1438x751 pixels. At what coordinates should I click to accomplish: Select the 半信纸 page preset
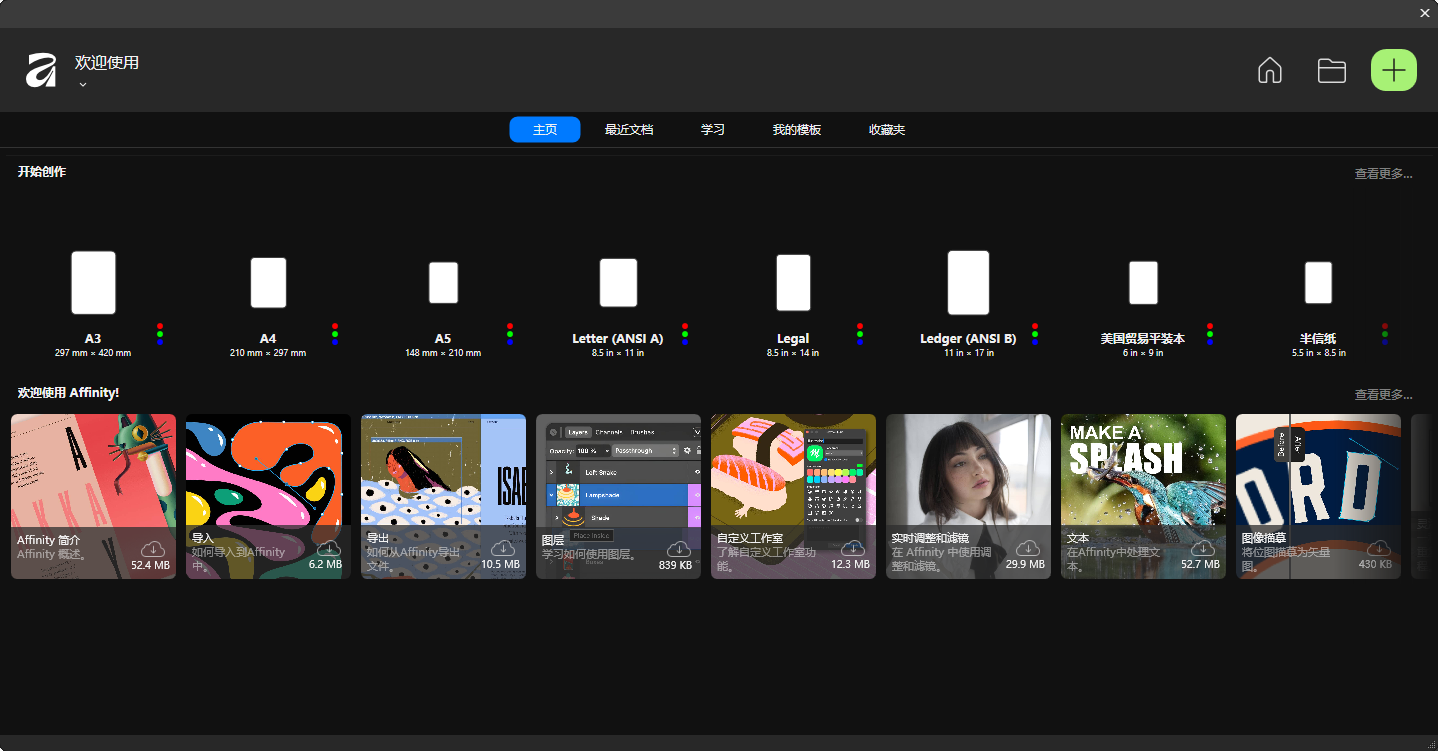pos(1318,283)
